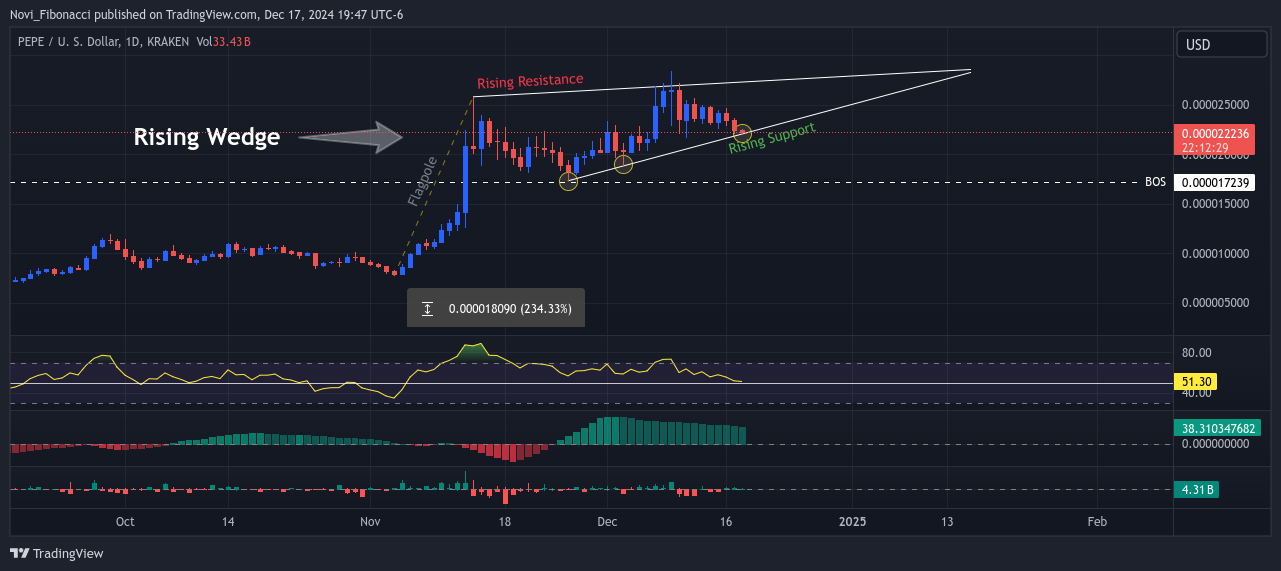This screenshot has width=1281, height=571.
Task: Select the 'Rising Resistance' label
Action: [530, 81]
